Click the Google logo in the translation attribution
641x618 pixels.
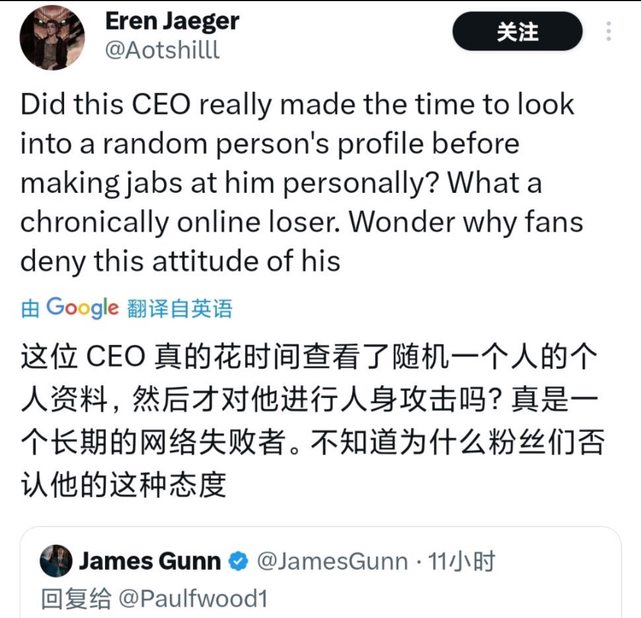(83, 308)
